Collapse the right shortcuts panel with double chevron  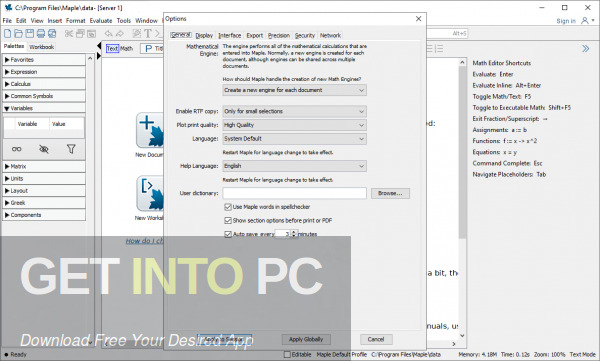585,49
